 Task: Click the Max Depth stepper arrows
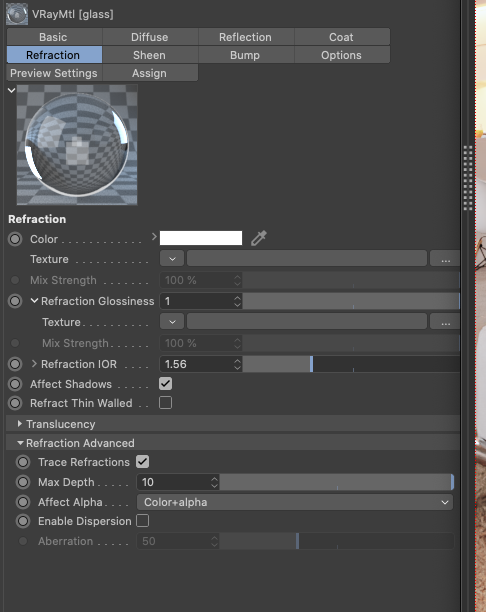pyautogui.click(x=214, y=482)
